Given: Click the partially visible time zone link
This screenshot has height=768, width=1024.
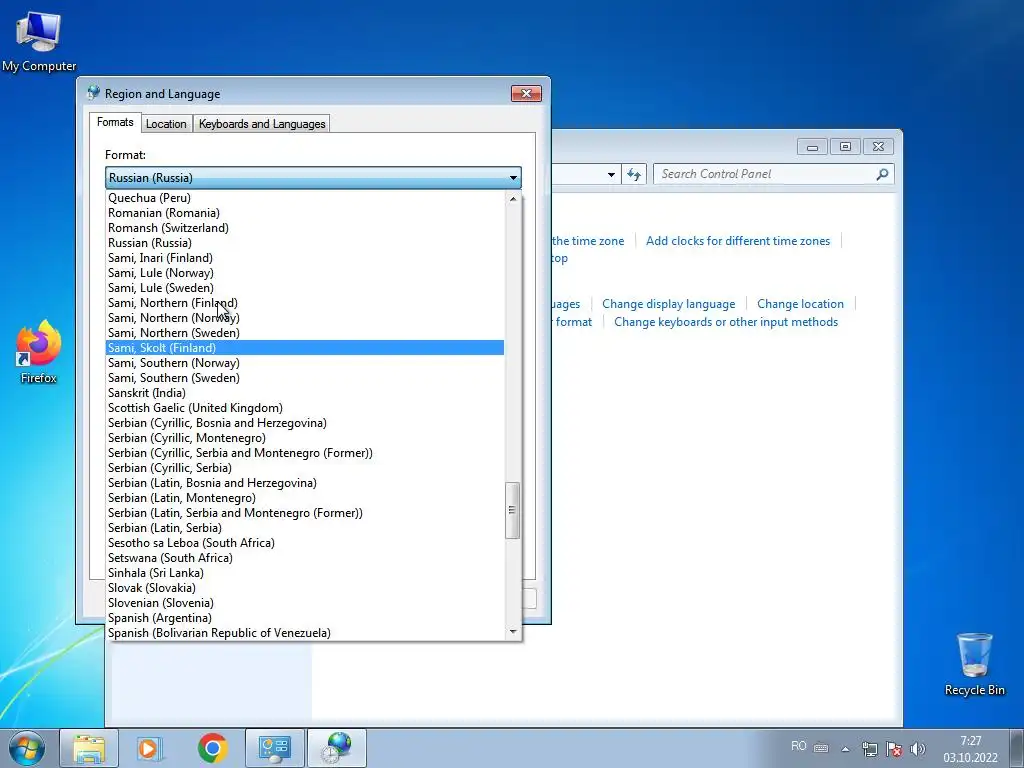Looking at the screenshot, I should [x=588, y=241].
